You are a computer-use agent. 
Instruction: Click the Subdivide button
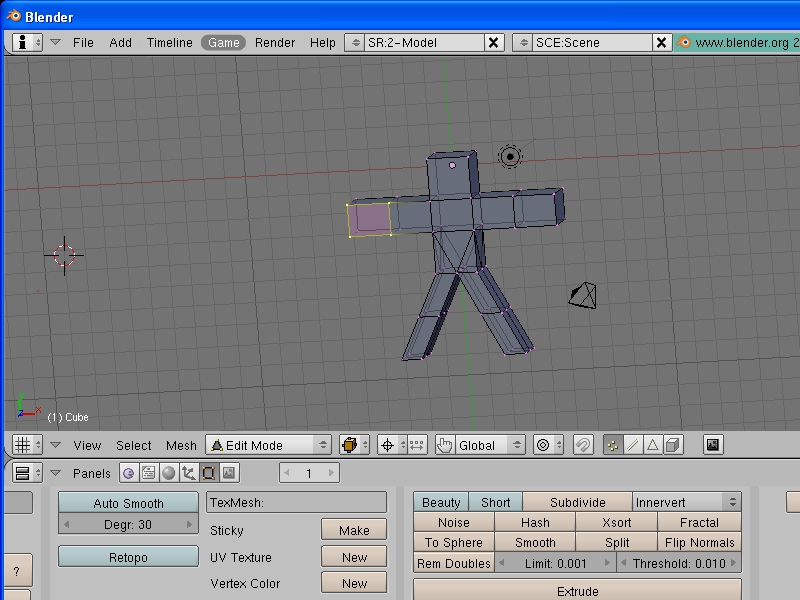click(578, 502)
